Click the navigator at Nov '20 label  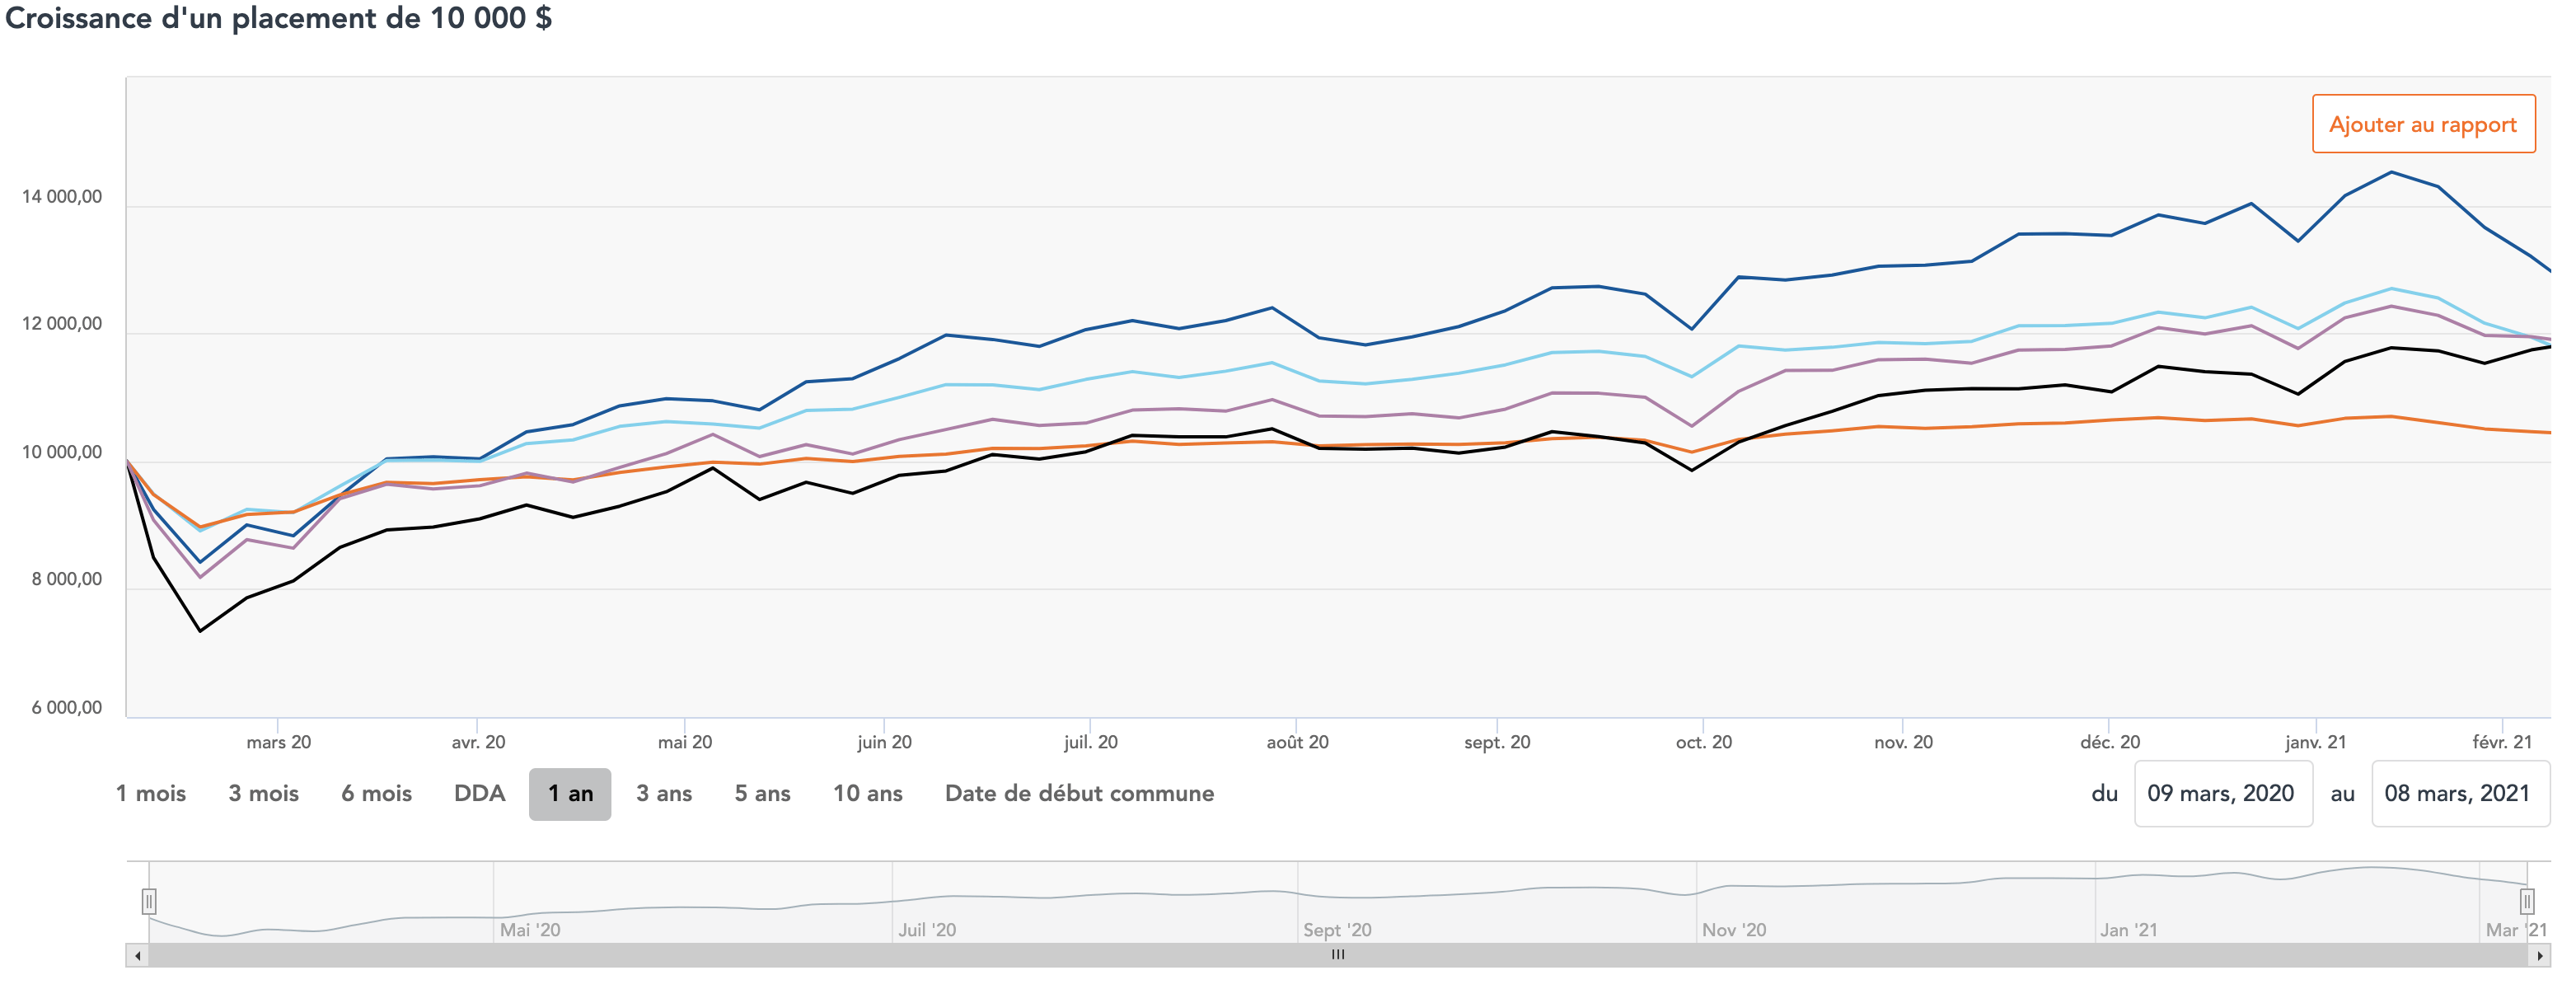1734,929
